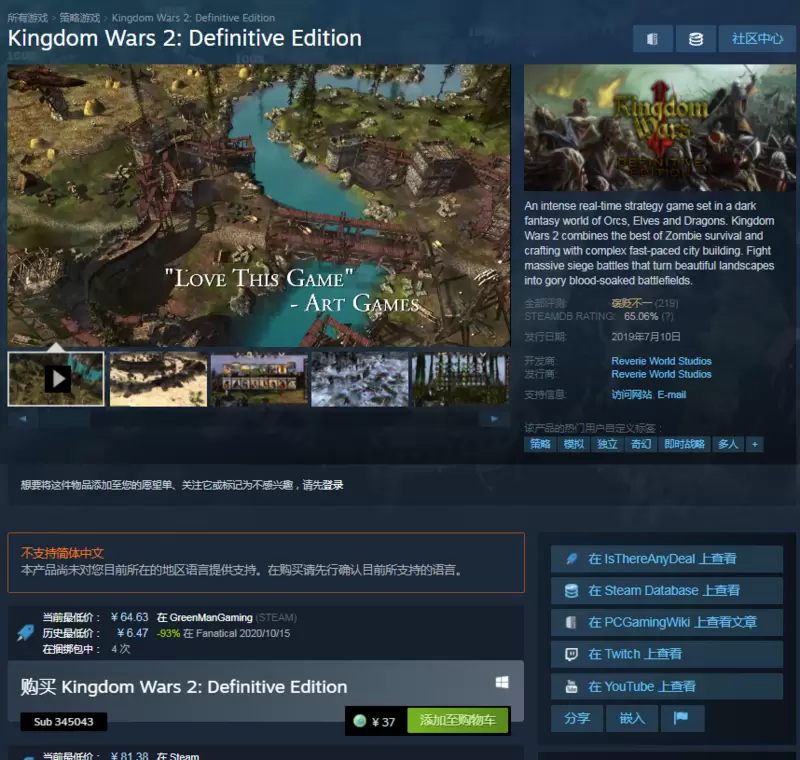Click the rocket price-tracker icon
Viewport: 800px width, 760px height.
click(x=26, y=633)
